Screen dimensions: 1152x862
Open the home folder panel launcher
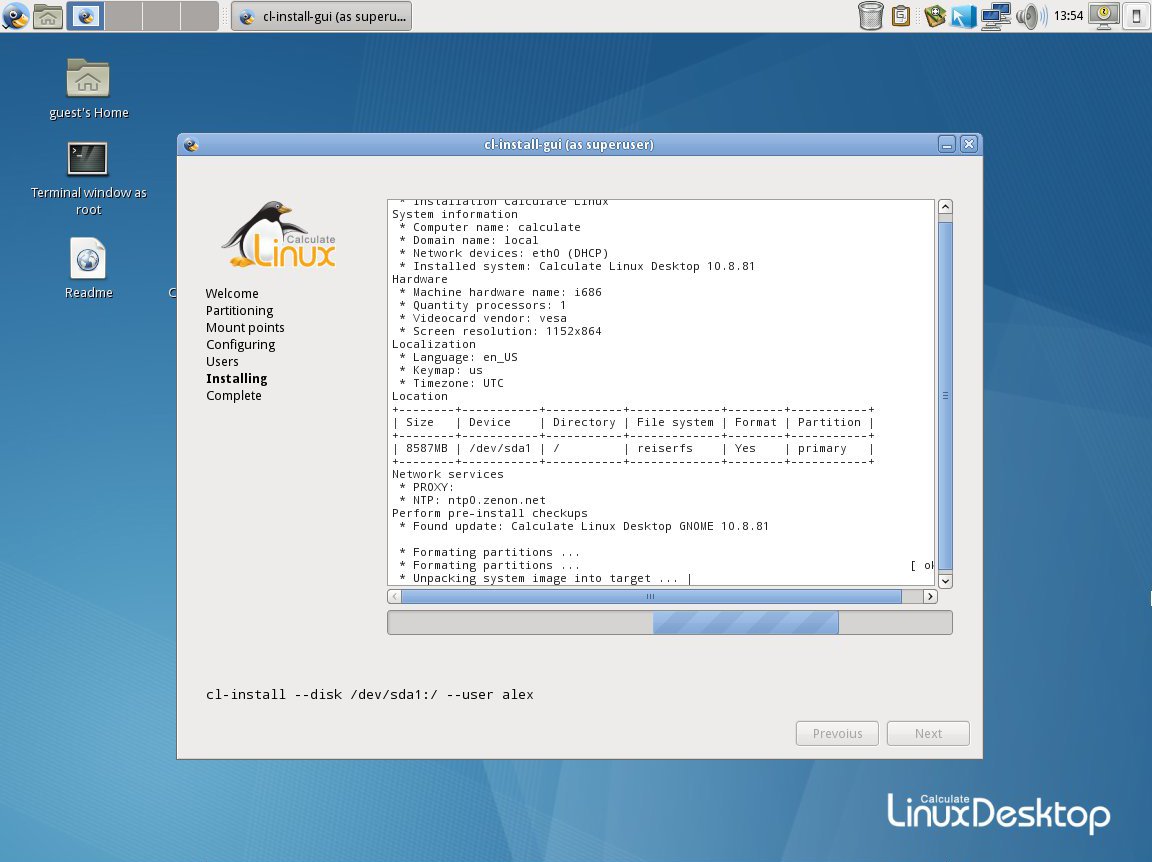coord(48,16)
